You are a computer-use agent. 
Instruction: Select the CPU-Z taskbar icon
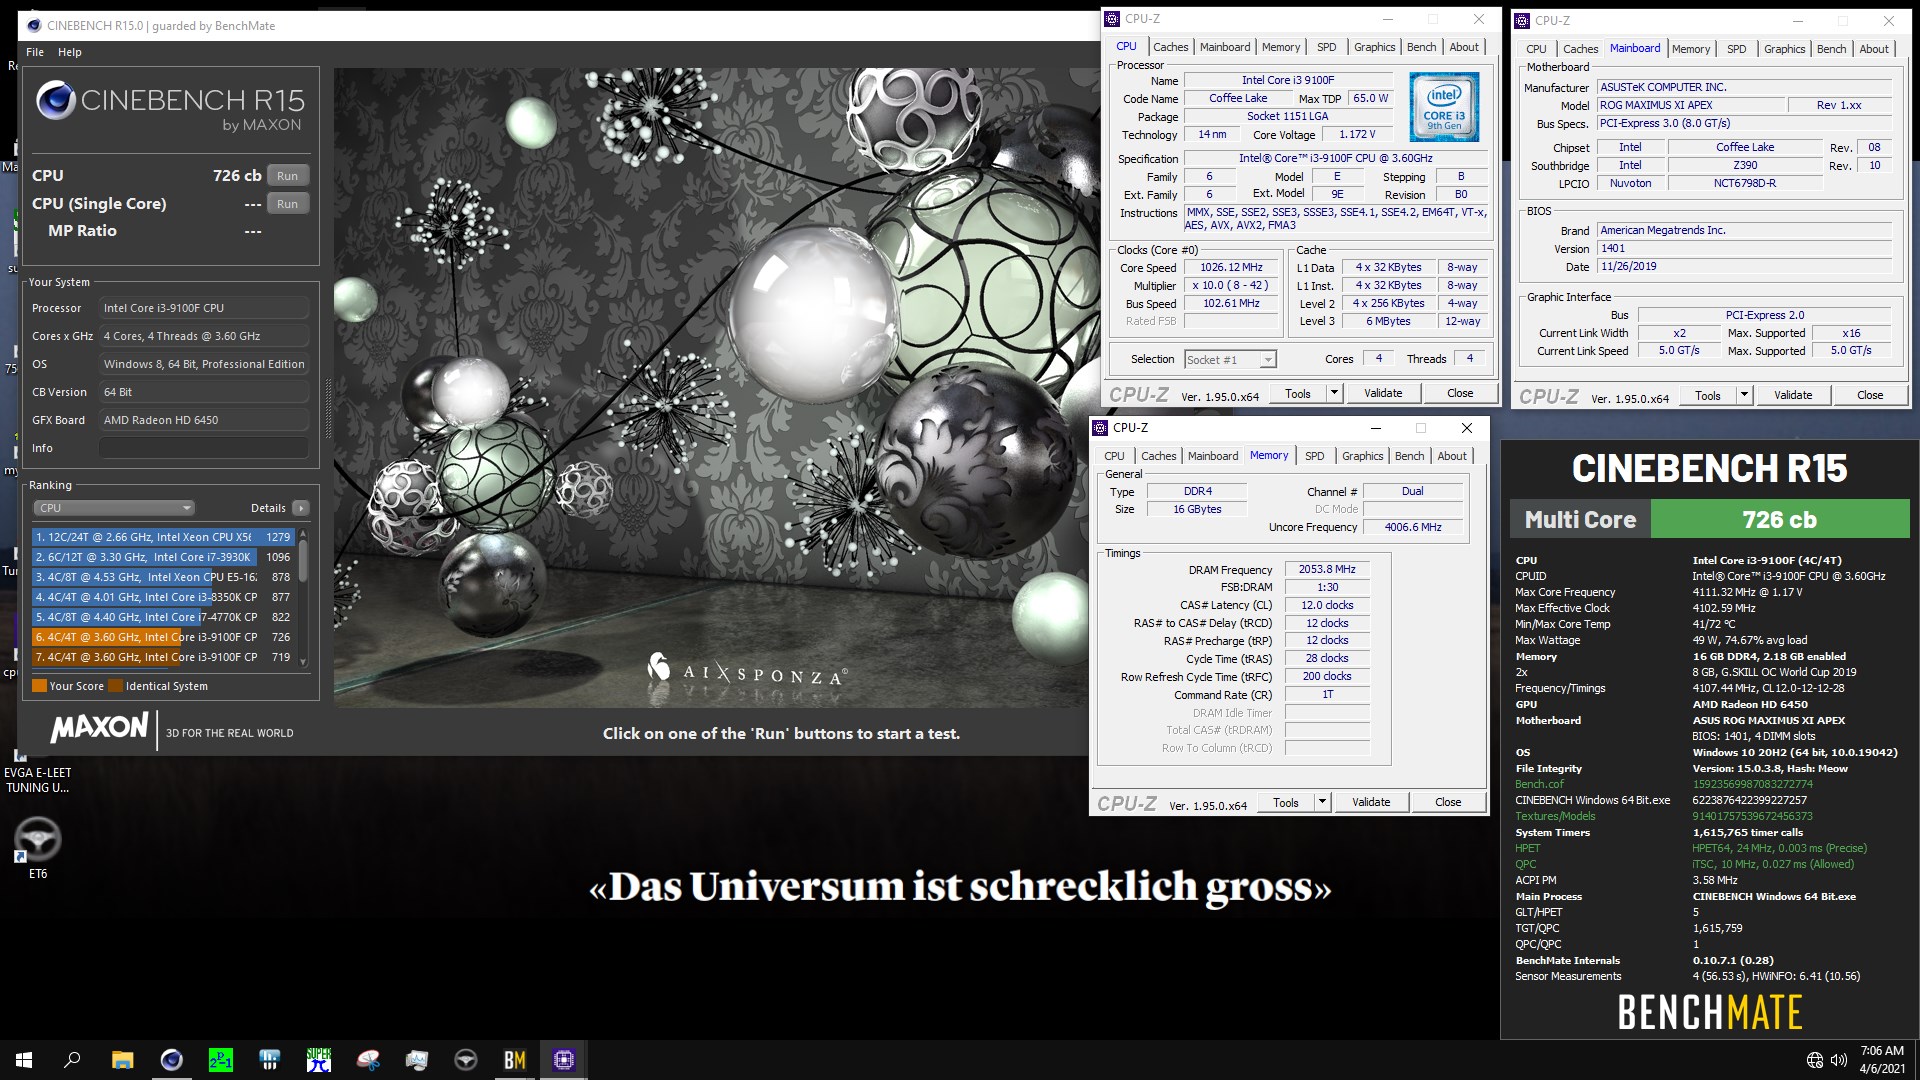pyautogui.click(x=564, y=1060)
